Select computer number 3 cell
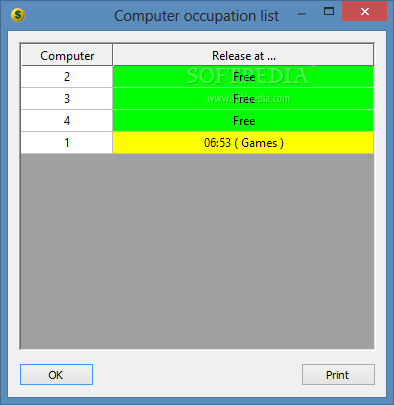This screenshot has width=394, height=405. point(67,99)
